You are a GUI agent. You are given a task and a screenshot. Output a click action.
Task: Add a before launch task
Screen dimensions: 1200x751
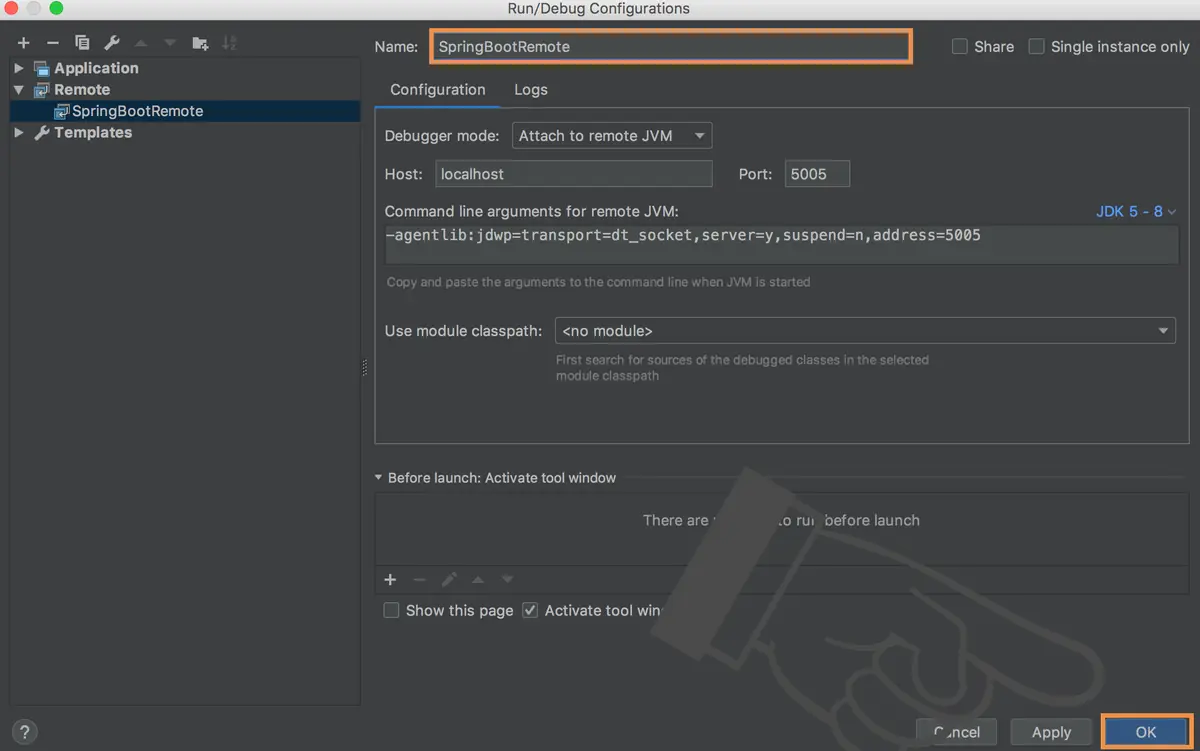pyautogui.click(x=390, y=580)
